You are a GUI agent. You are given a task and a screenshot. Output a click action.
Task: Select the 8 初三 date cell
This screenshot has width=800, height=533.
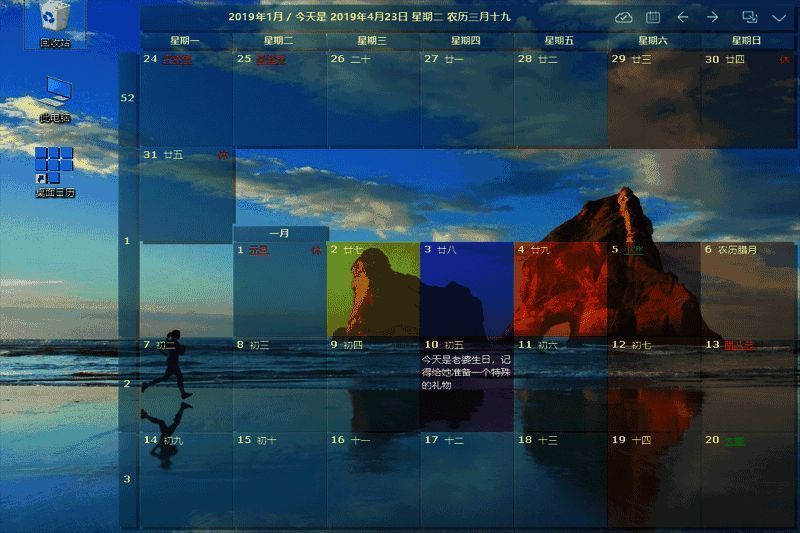pyautogui.click(x=280, y=385)
